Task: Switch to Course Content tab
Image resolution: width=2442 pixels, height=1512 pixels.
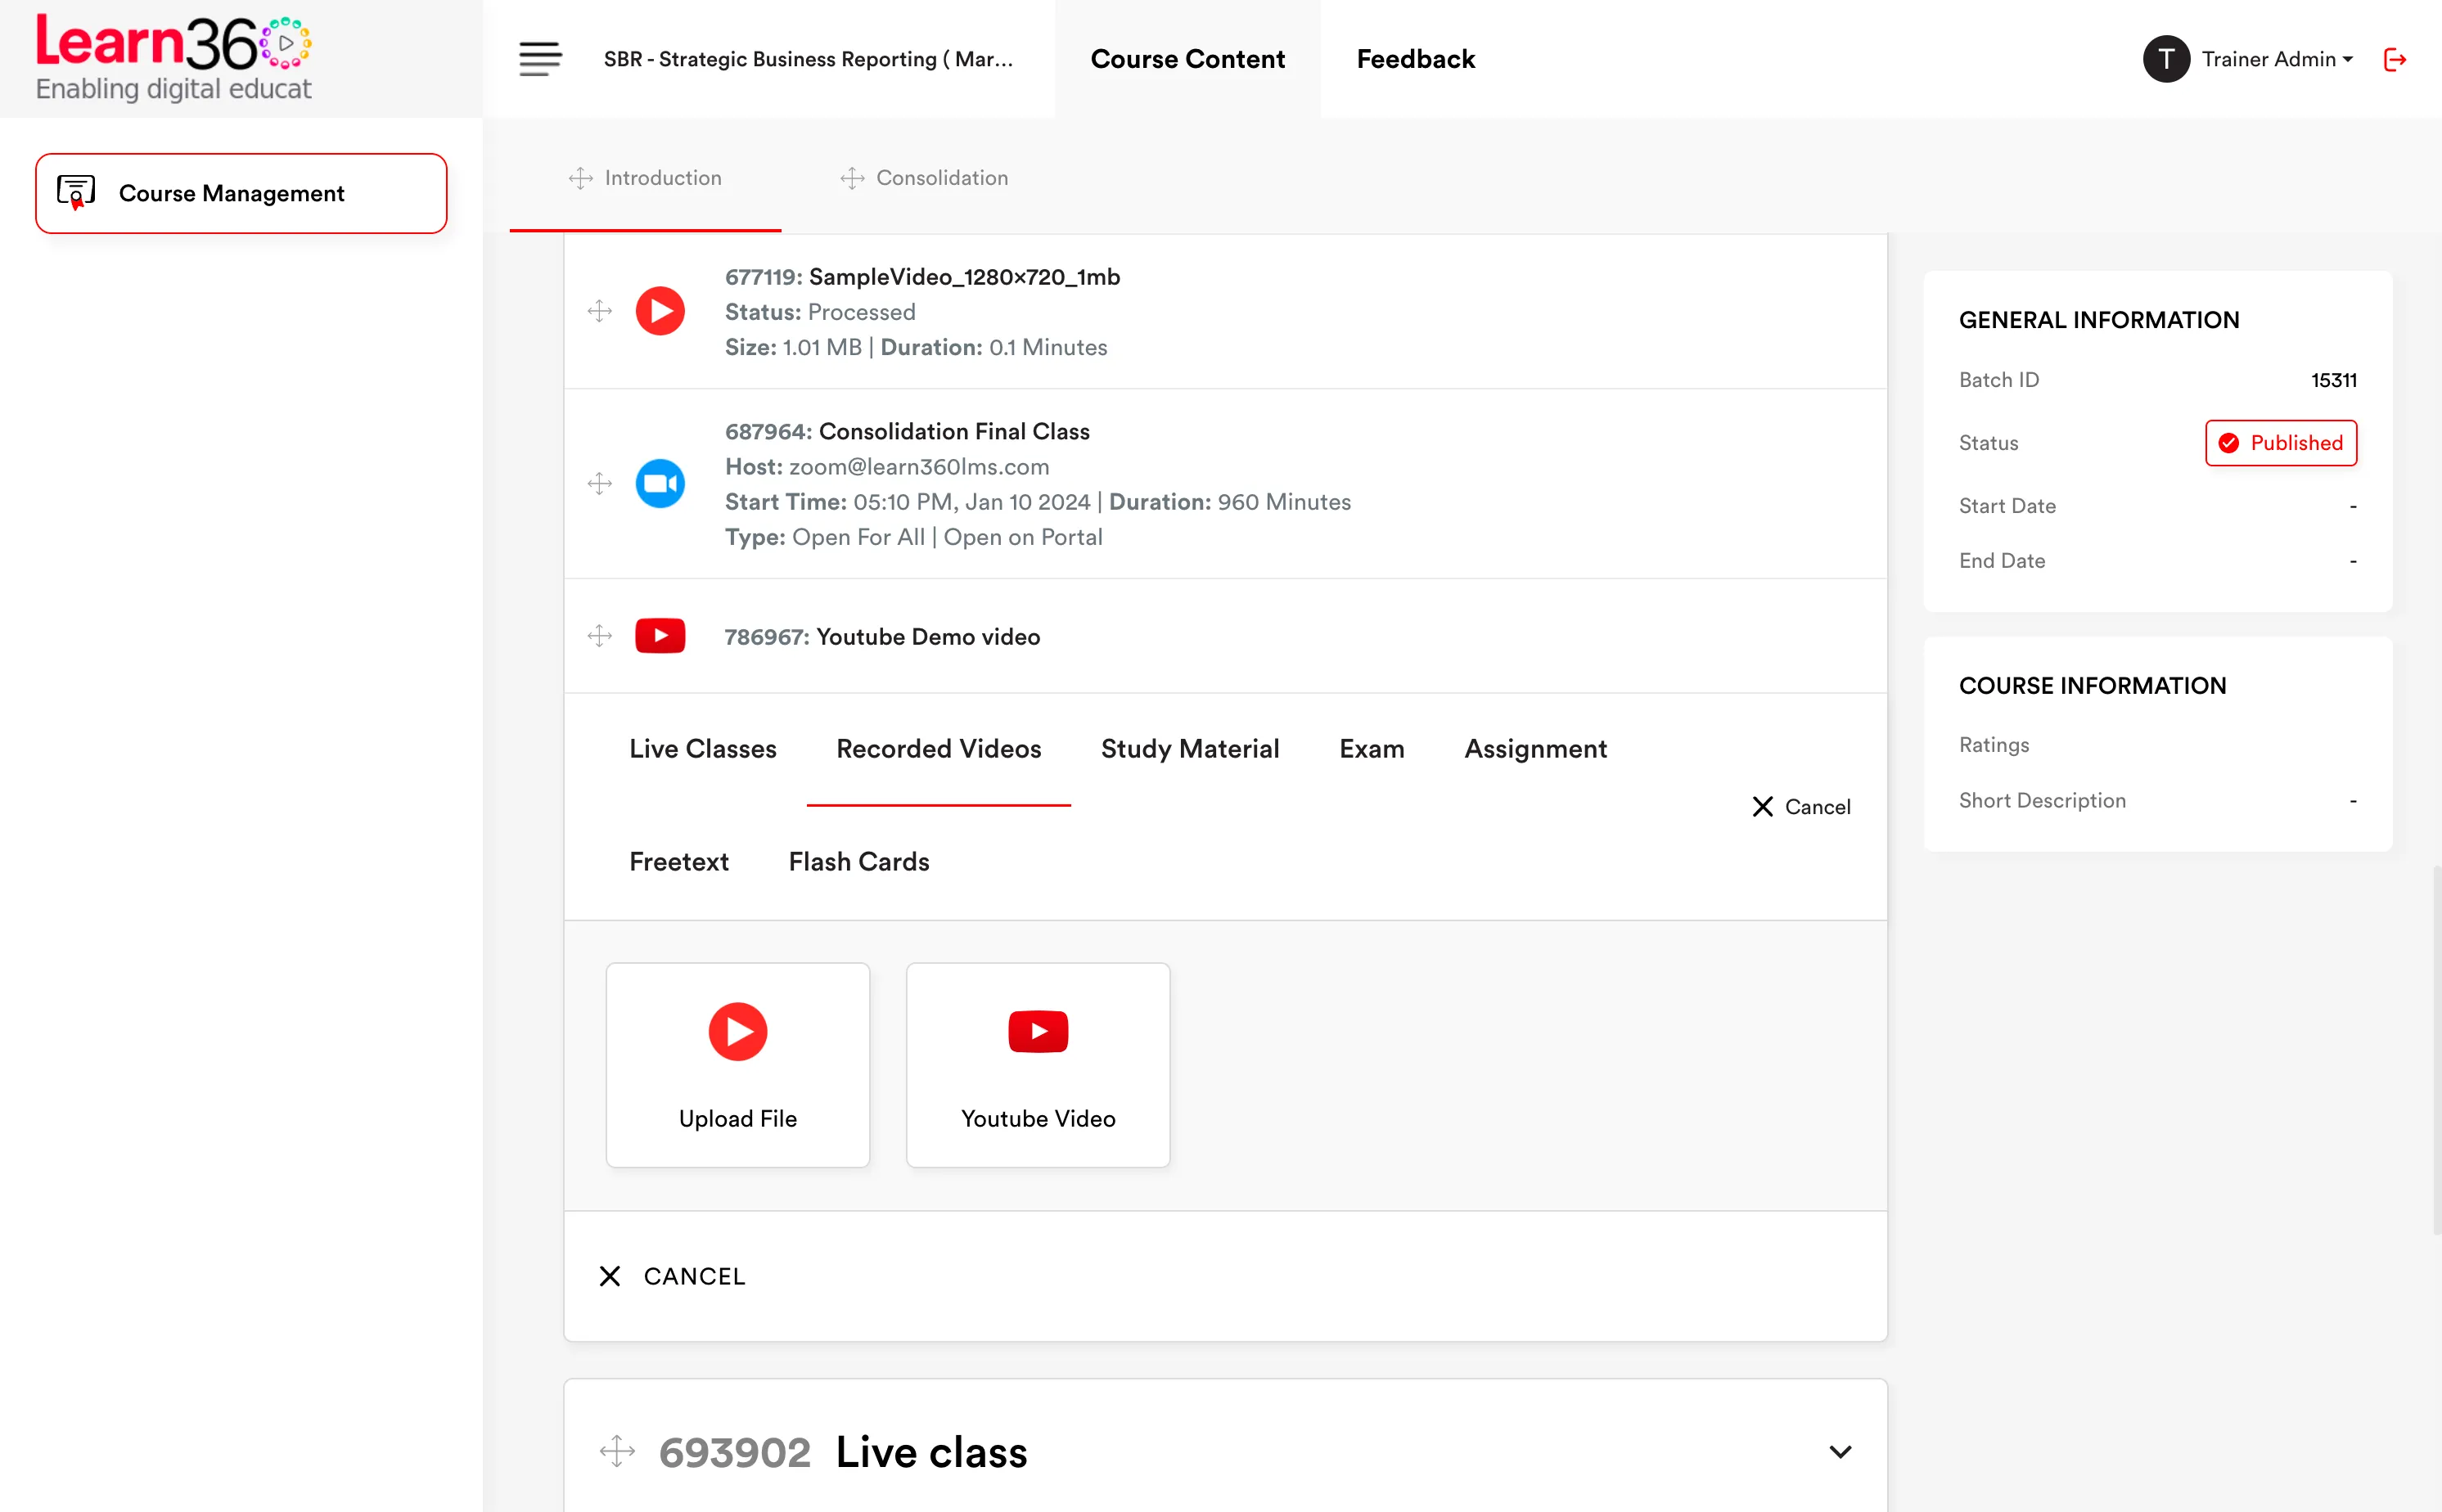Action: [1187, 59]
